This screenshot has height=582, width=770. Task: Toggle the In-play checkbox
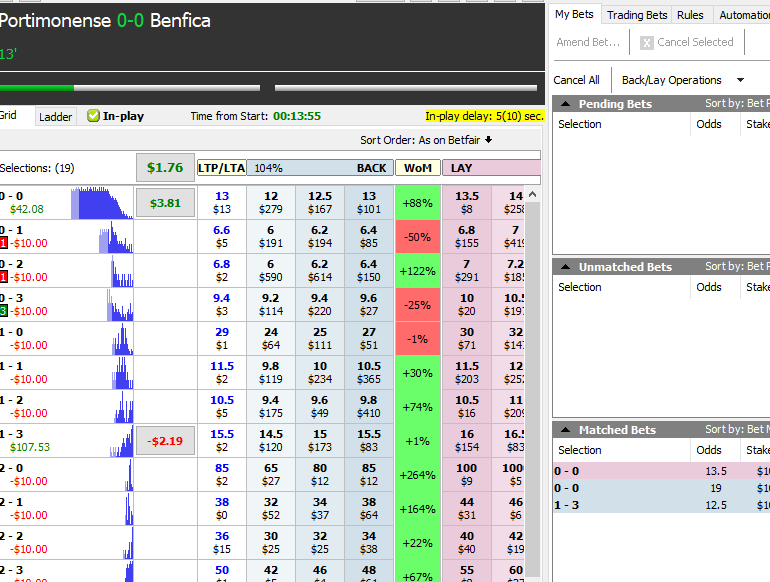(x=93, y=116)
